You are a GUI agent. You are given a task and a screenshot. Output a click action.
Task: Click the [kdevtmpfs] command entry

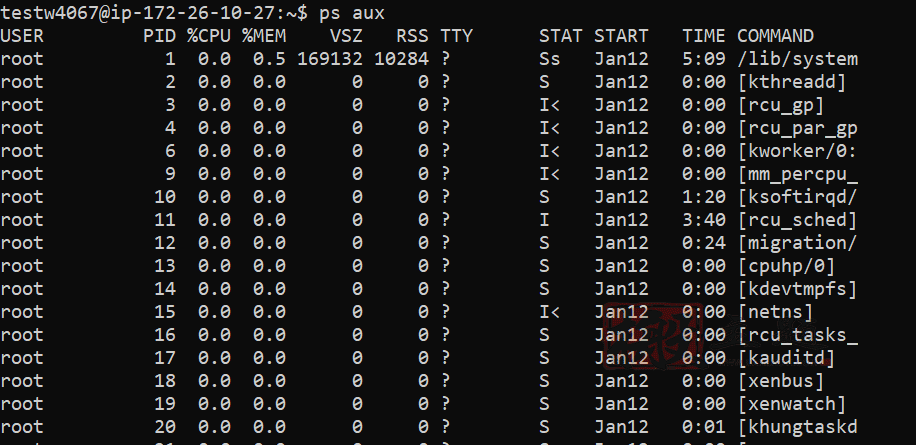coord(797,288)
